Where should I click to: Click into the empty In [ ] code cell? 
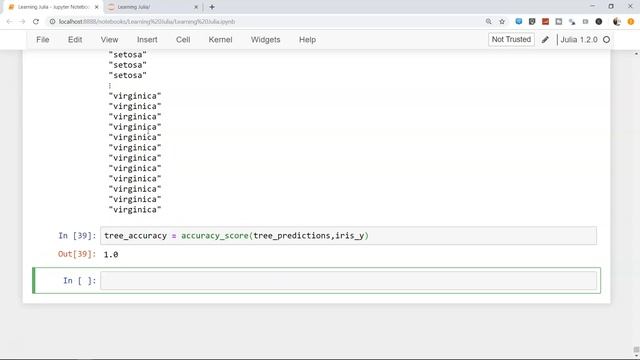click(349, 281)
